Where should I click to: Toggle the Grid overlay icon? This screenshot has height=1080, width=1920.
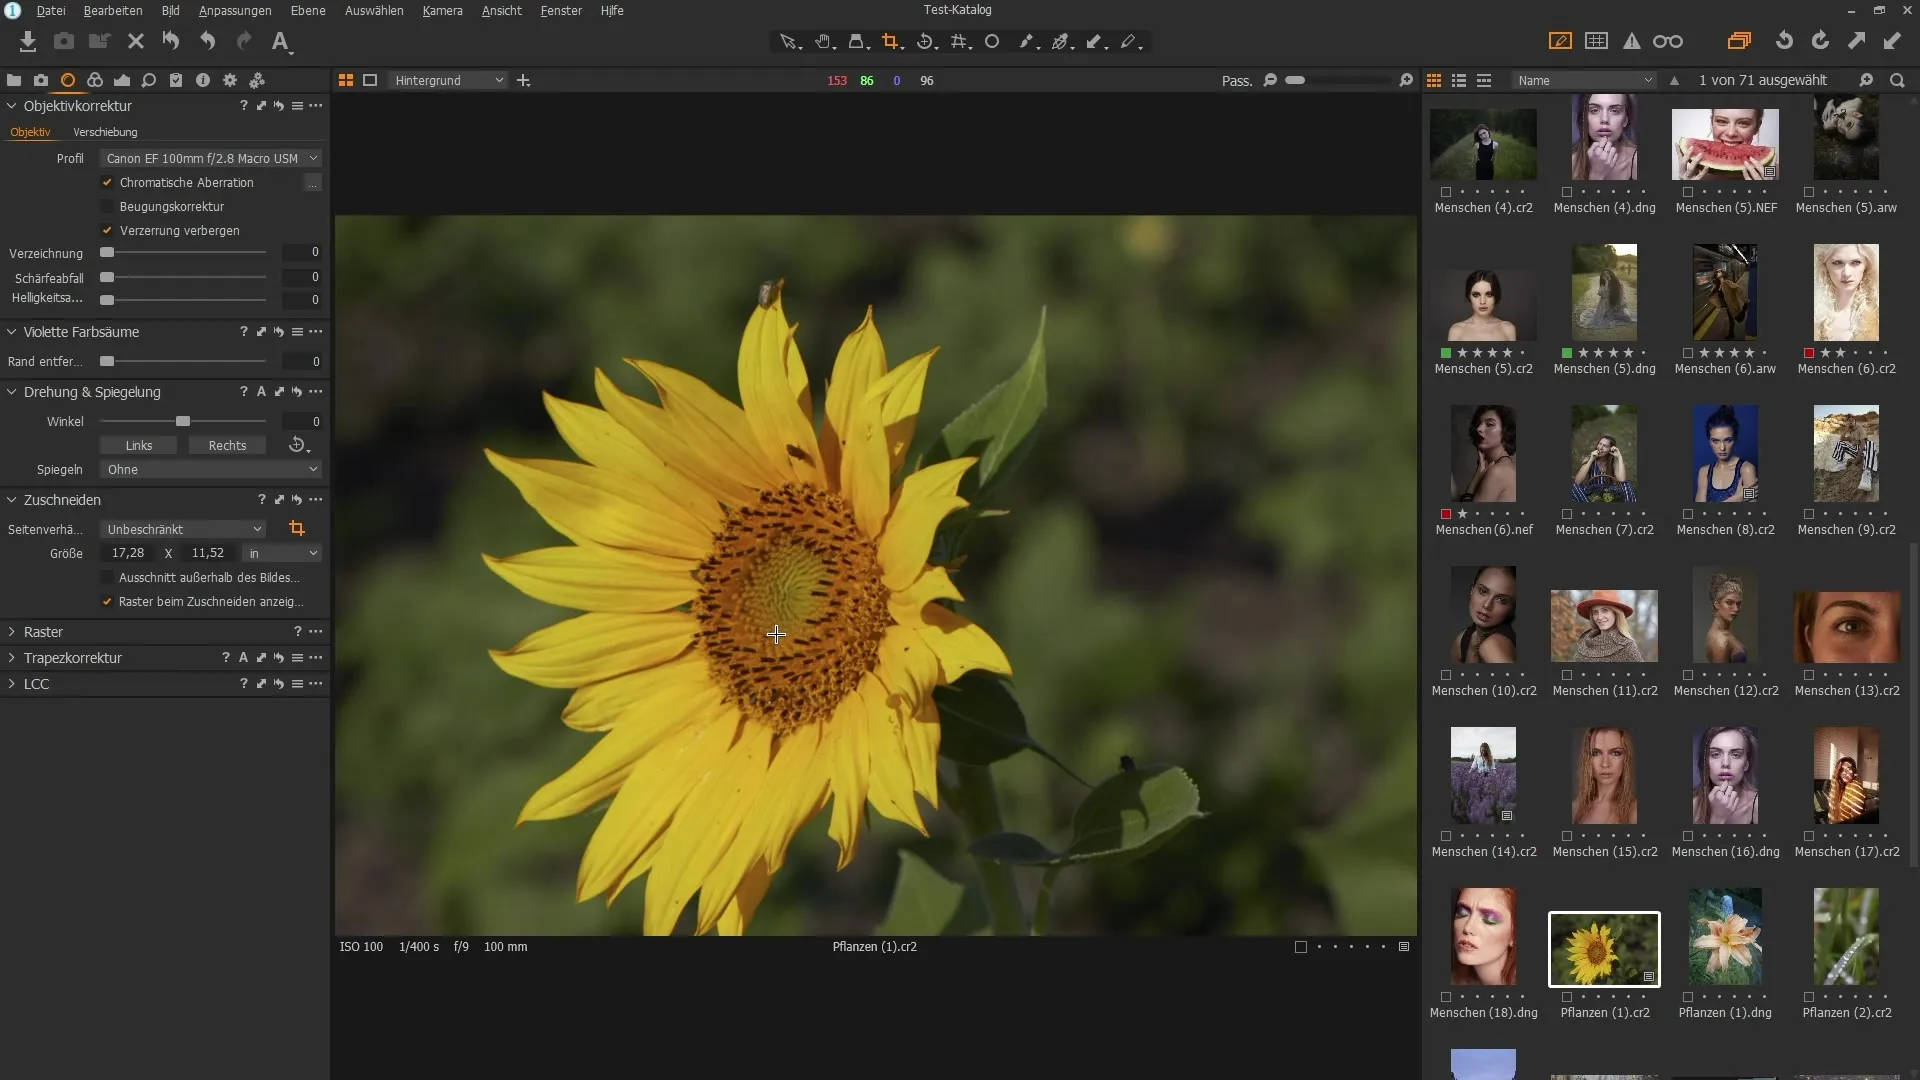(x=1597, y=41)
